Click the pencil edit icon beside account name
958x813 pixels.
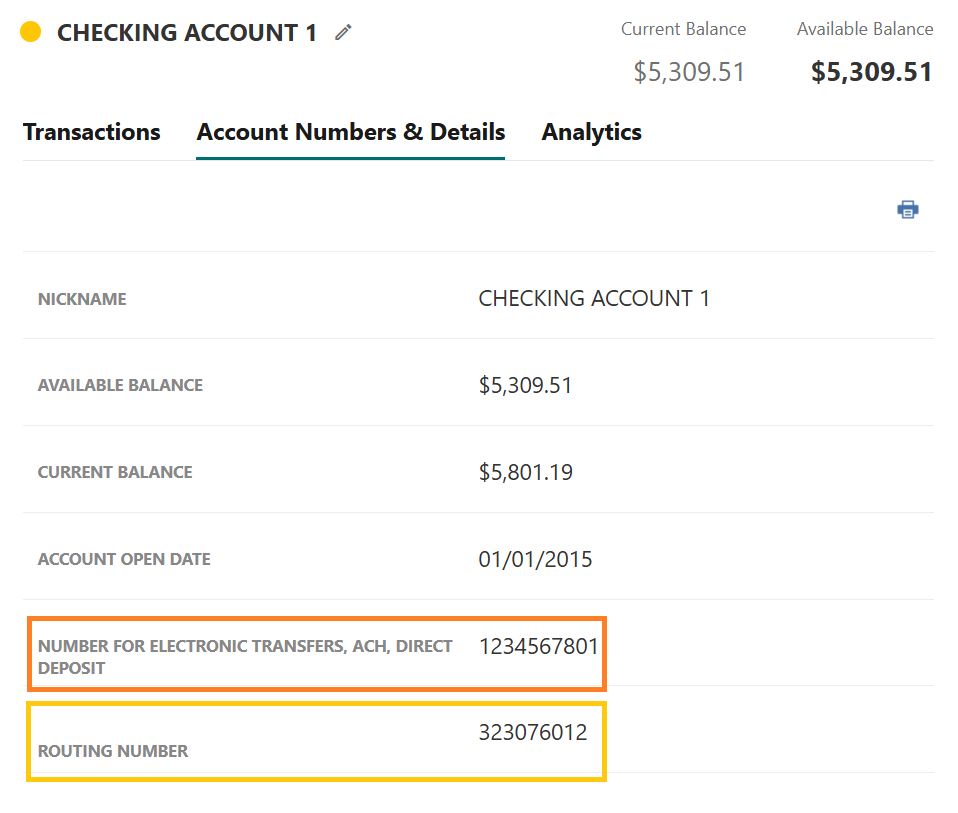pos(343,33)
